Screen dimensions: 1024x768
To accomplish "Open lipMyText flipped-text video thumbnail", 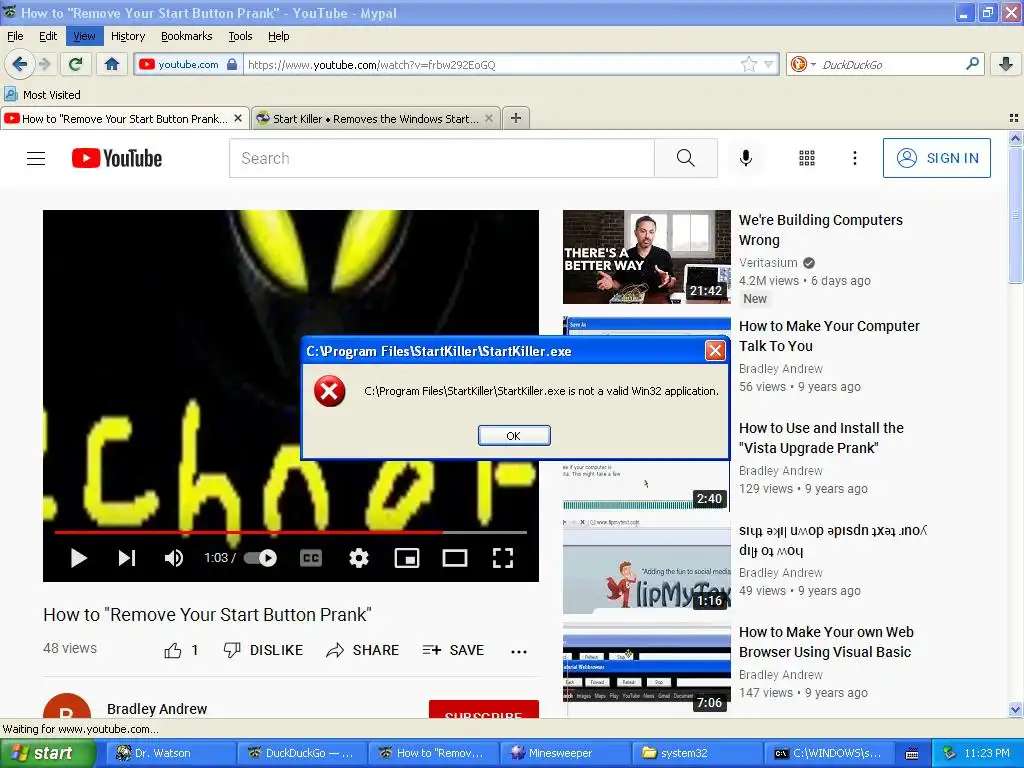I will 647,567.
